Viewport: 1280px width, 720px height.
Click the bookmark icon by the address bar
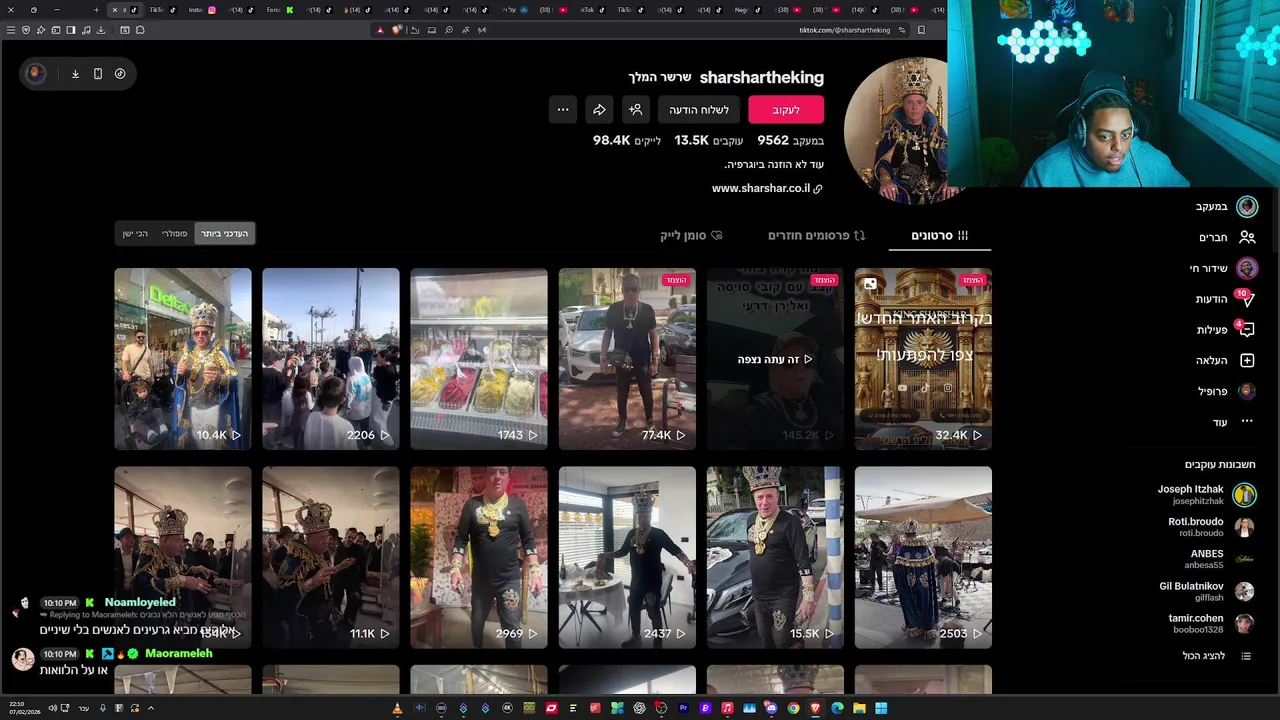tap(921, 30)
